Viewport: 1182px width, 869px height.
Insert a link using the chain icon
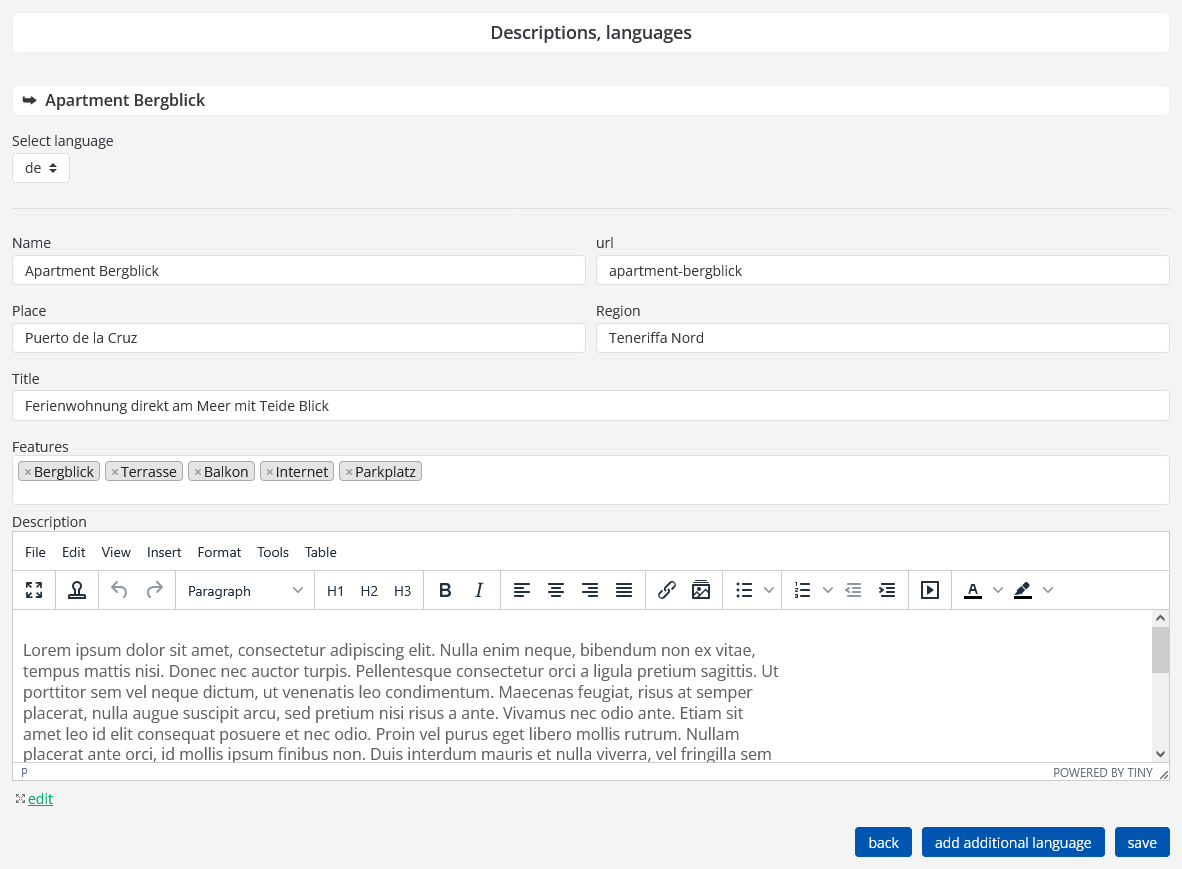pyautogui.click(x=667, y=590)
